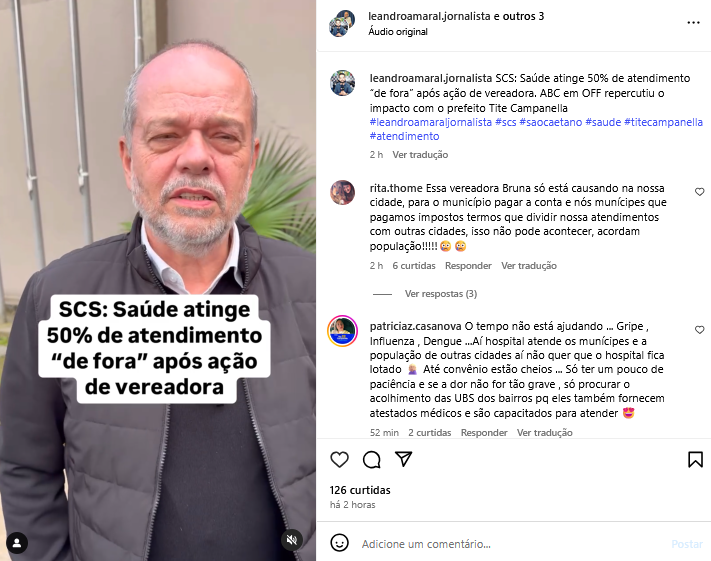Screen dimensions: 711x561
Task: Reply to patriciaz.casanova's comment
Action: pyautogui.click(x=484, y=433)
